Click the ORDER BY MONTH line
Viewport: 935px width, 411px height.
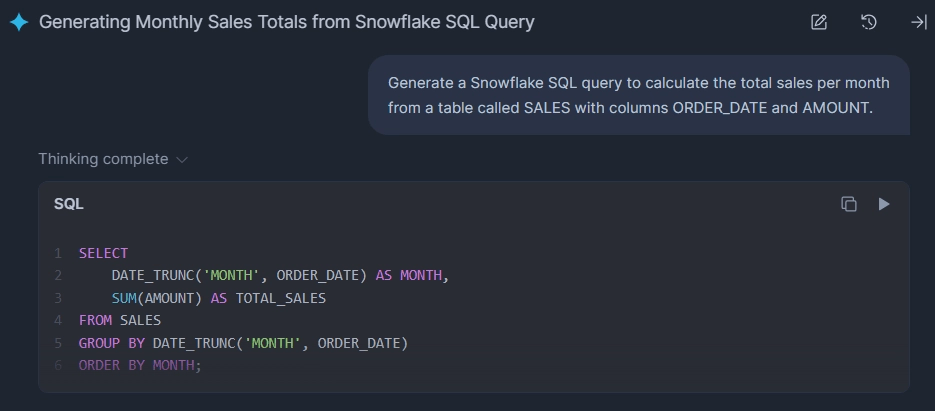point(140,366)
